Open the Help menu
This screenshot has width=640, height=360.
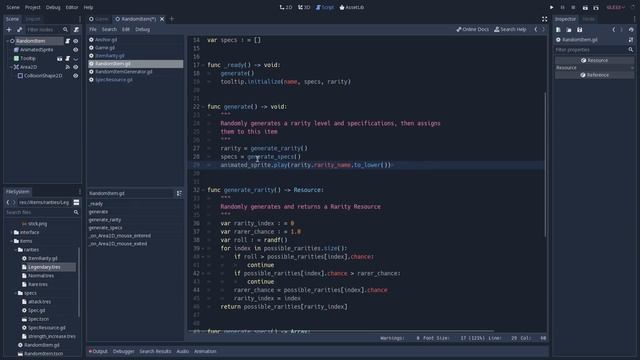(x=88, y=7)
